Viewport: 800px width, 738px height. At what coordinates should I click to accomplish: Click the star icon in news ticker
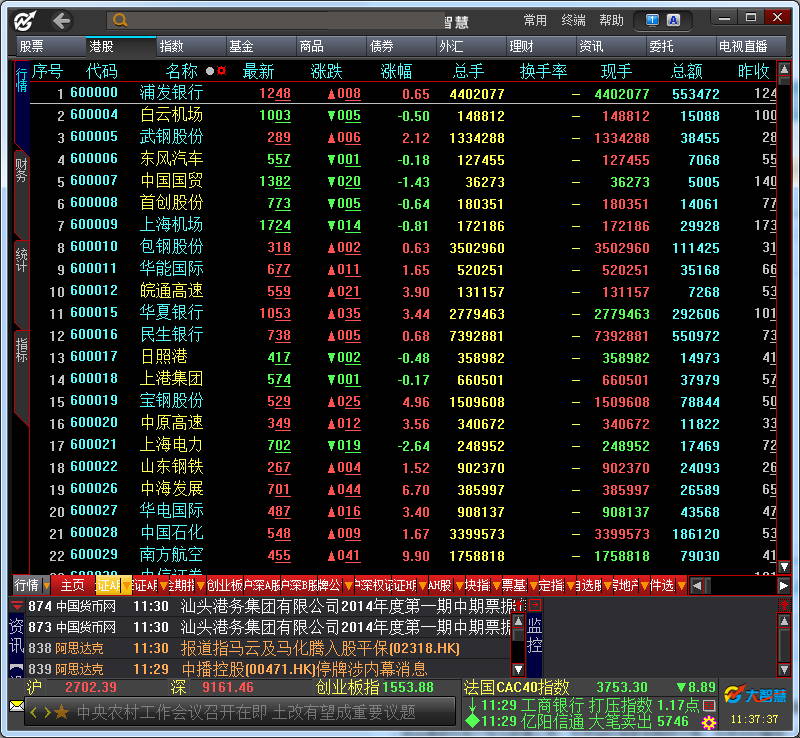[62, 712]
